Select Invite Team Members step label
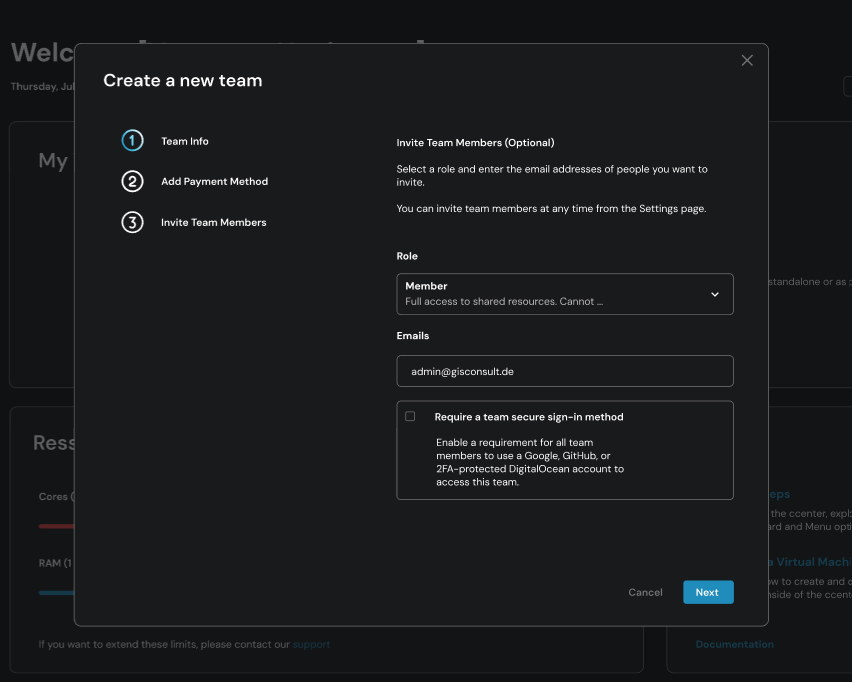 (x=213, y=222)
